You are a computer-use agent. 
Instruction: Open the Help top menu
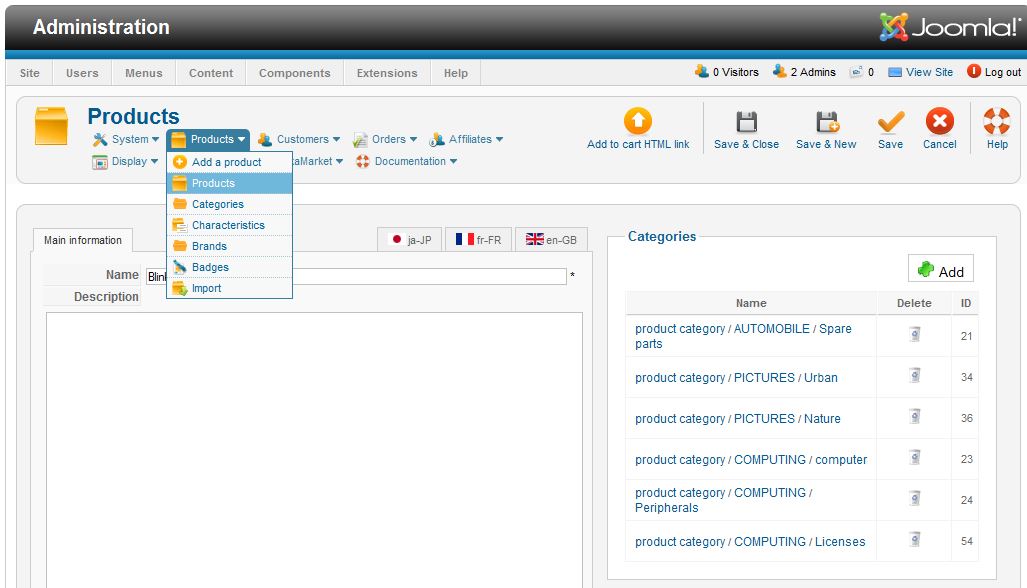456,73
